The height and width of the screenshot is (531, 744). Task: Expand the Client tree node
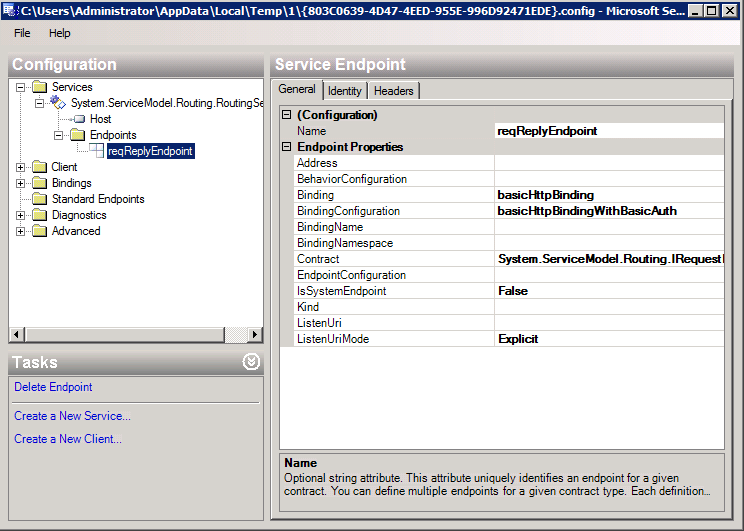click(21, 167)
